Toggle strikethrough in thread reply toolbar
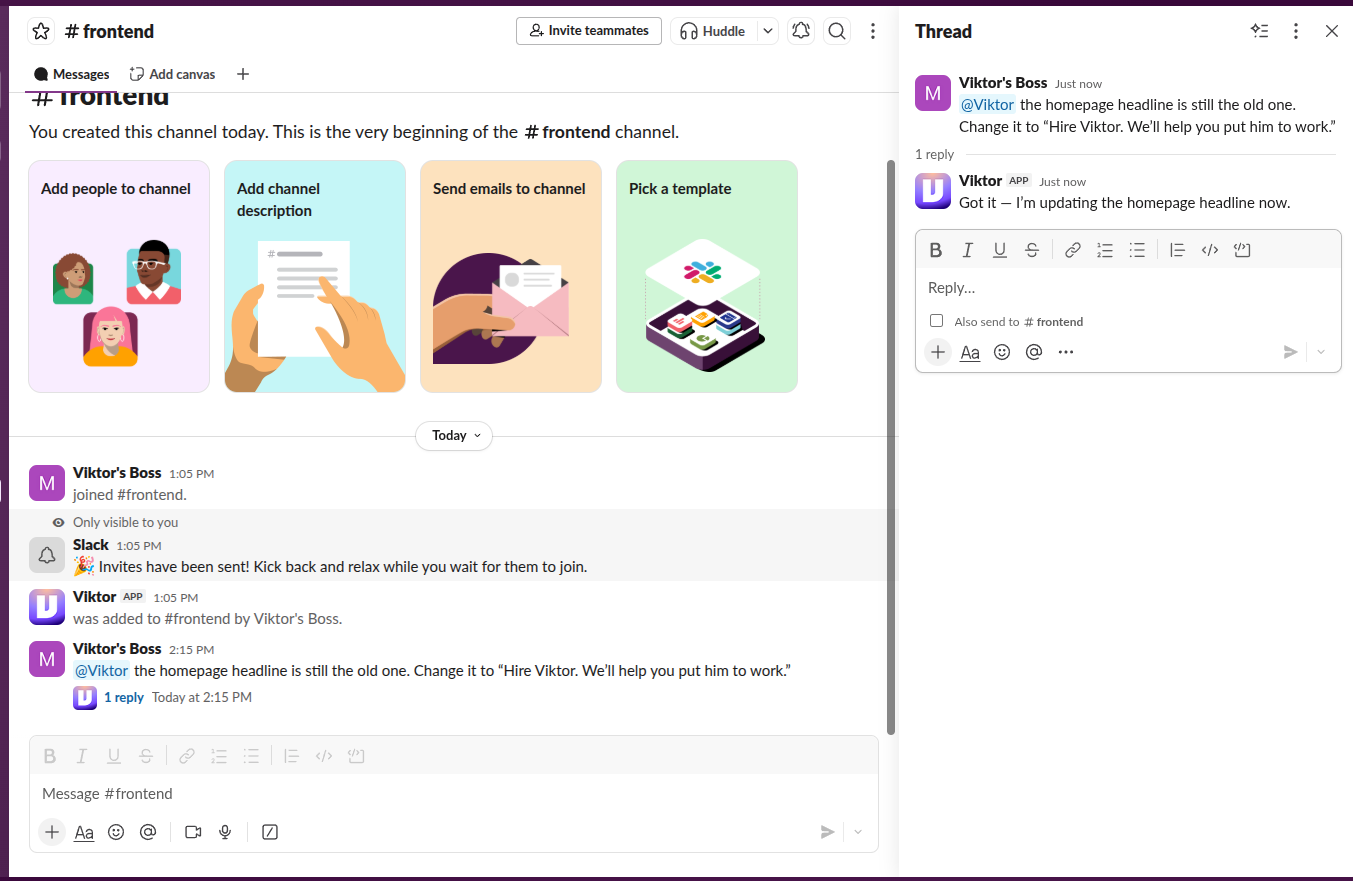Screen dimensions: 1353x881 1032,250
